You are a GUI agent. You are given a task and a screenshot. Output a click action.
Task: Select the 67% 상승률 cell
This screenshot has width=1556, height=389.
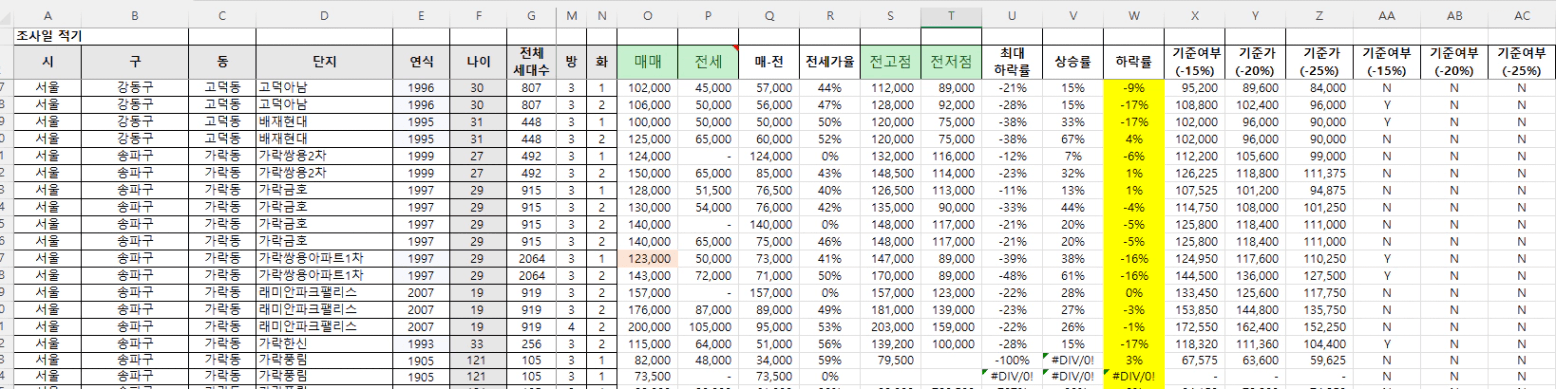(1072, 139)
